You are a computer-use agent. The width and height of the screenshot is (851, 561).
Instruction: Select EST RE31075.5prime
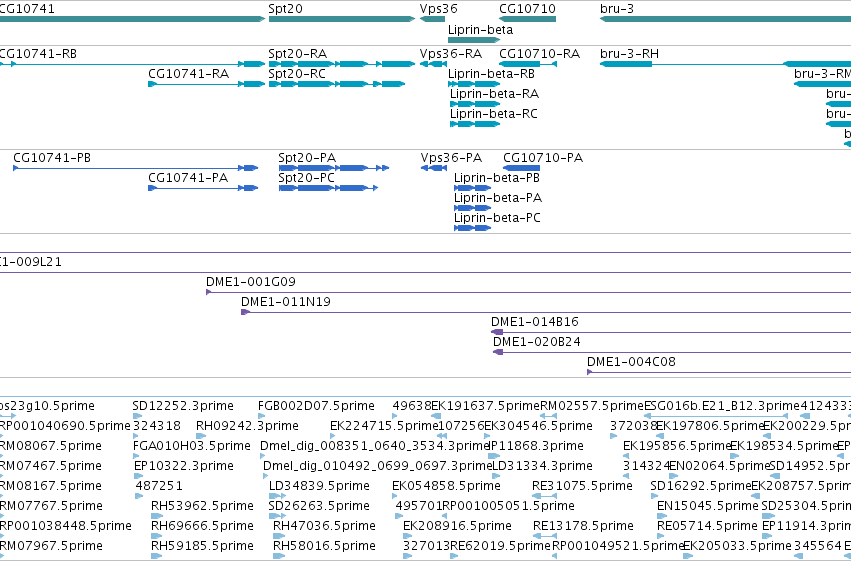coord(582,486)
